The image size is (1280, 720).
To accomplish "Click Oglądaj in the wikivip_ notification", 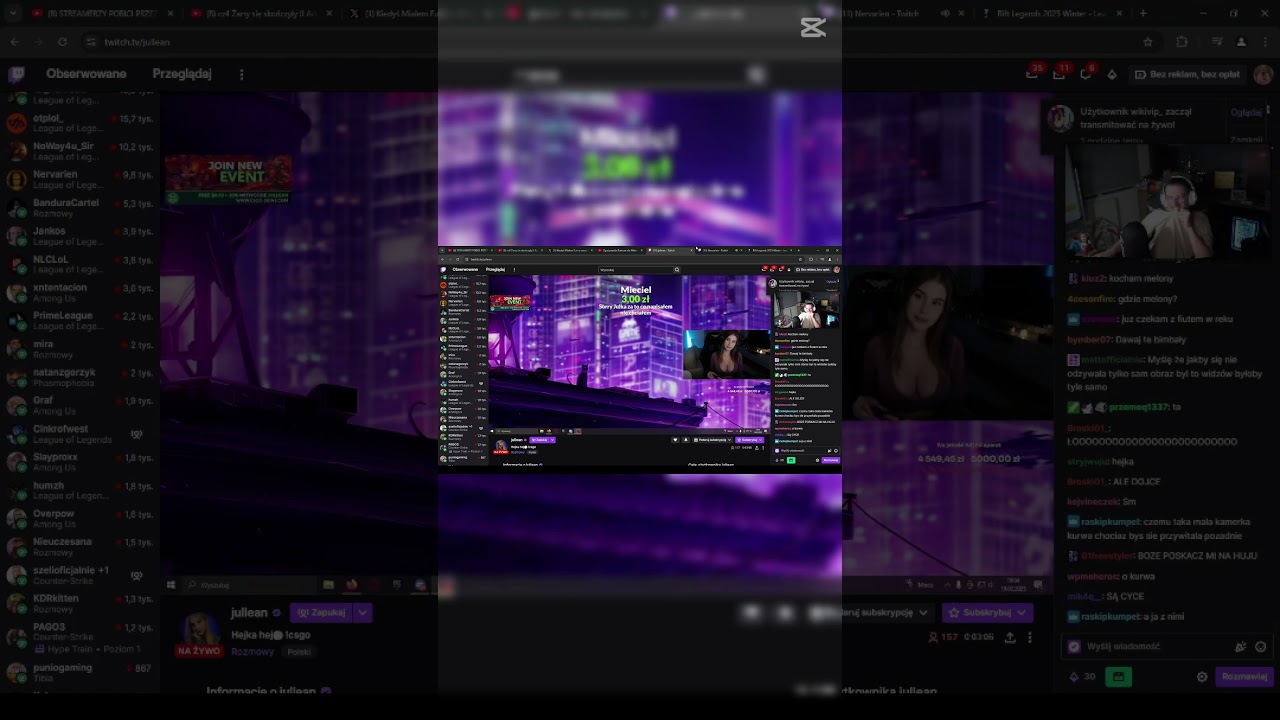I will click(x=1246, y=113).
